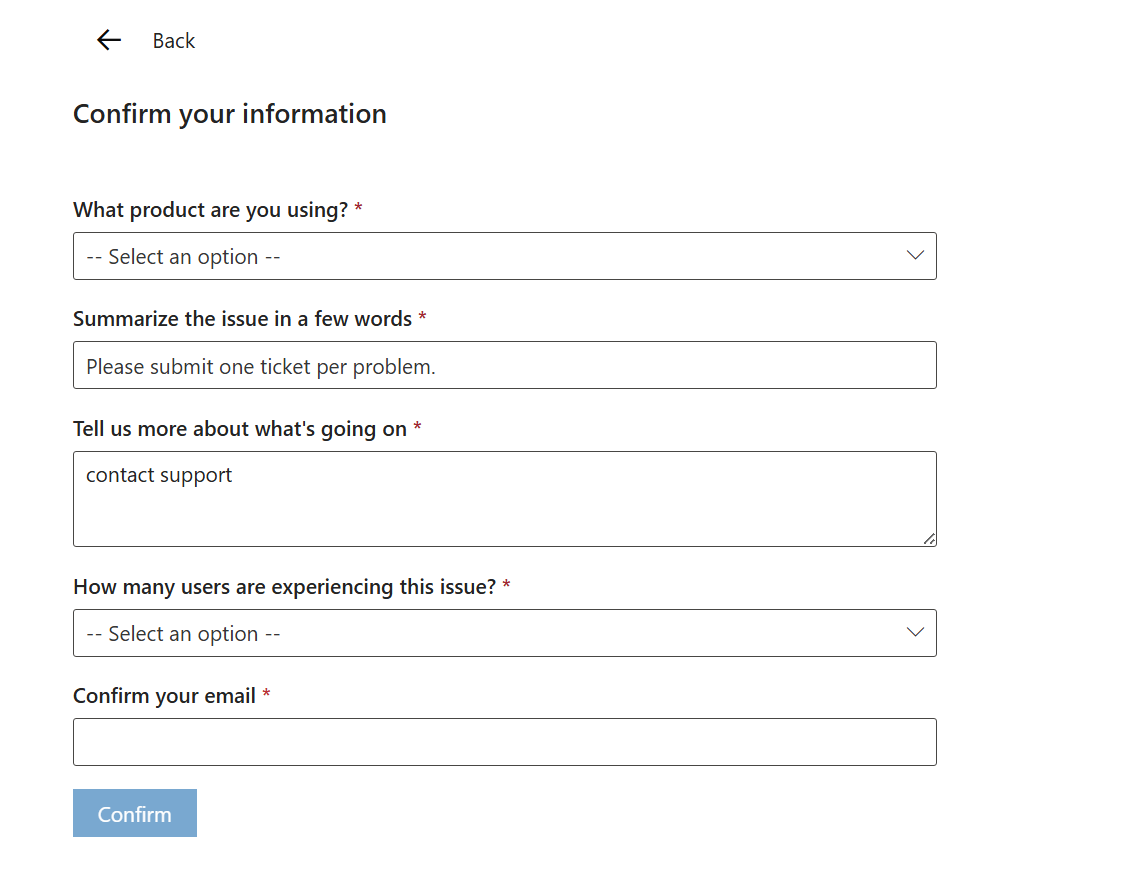
Task: Click the issue summary text field
Action: 504,365
